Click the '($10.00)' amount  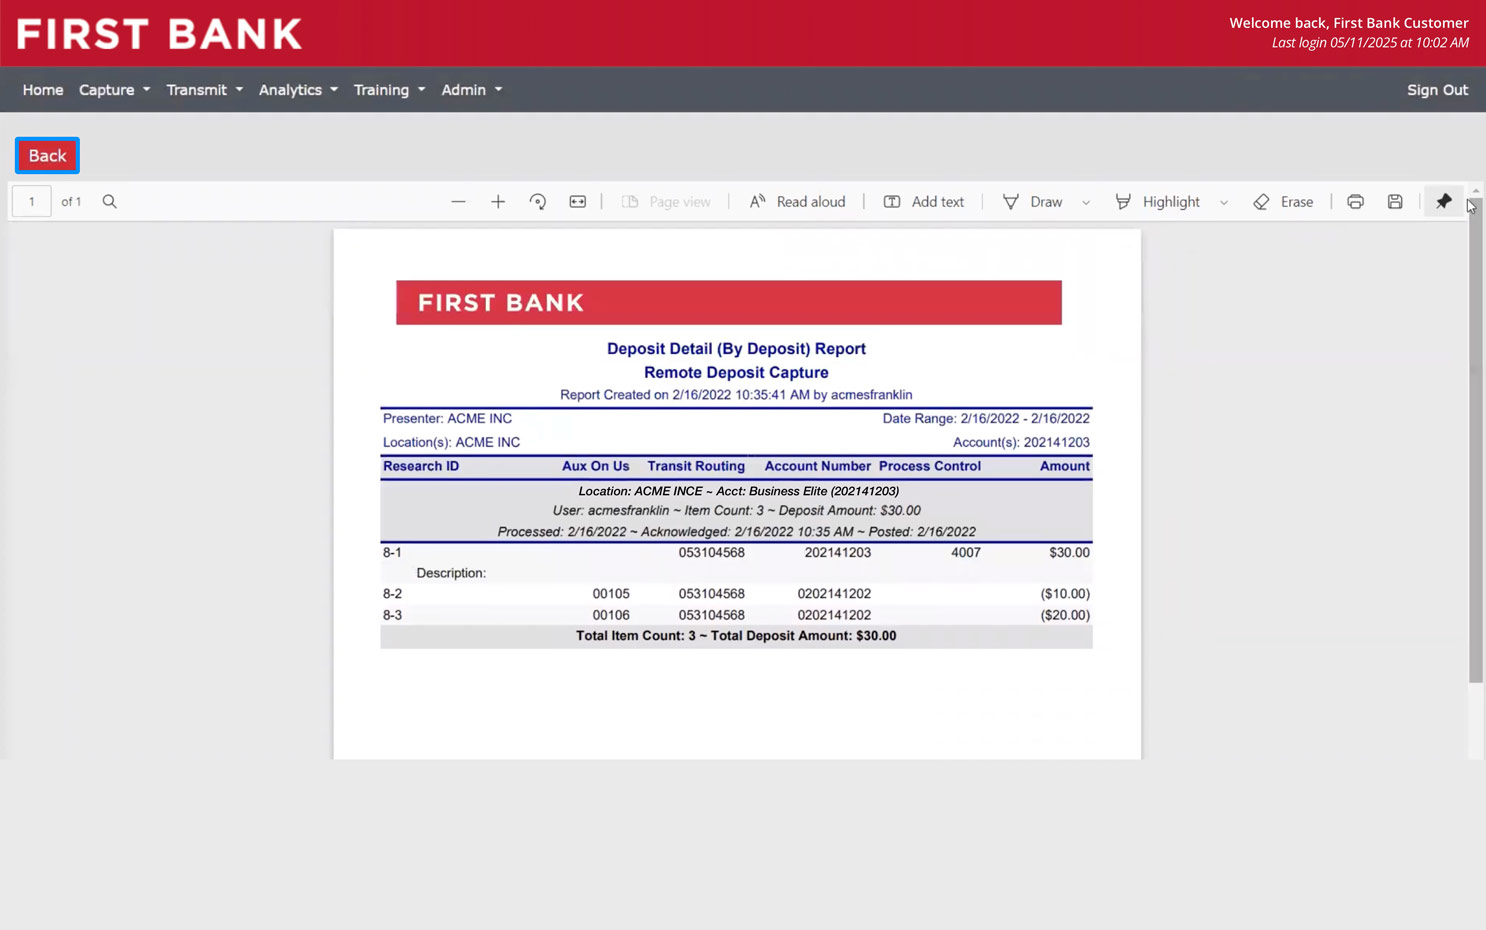point(1065,594)
